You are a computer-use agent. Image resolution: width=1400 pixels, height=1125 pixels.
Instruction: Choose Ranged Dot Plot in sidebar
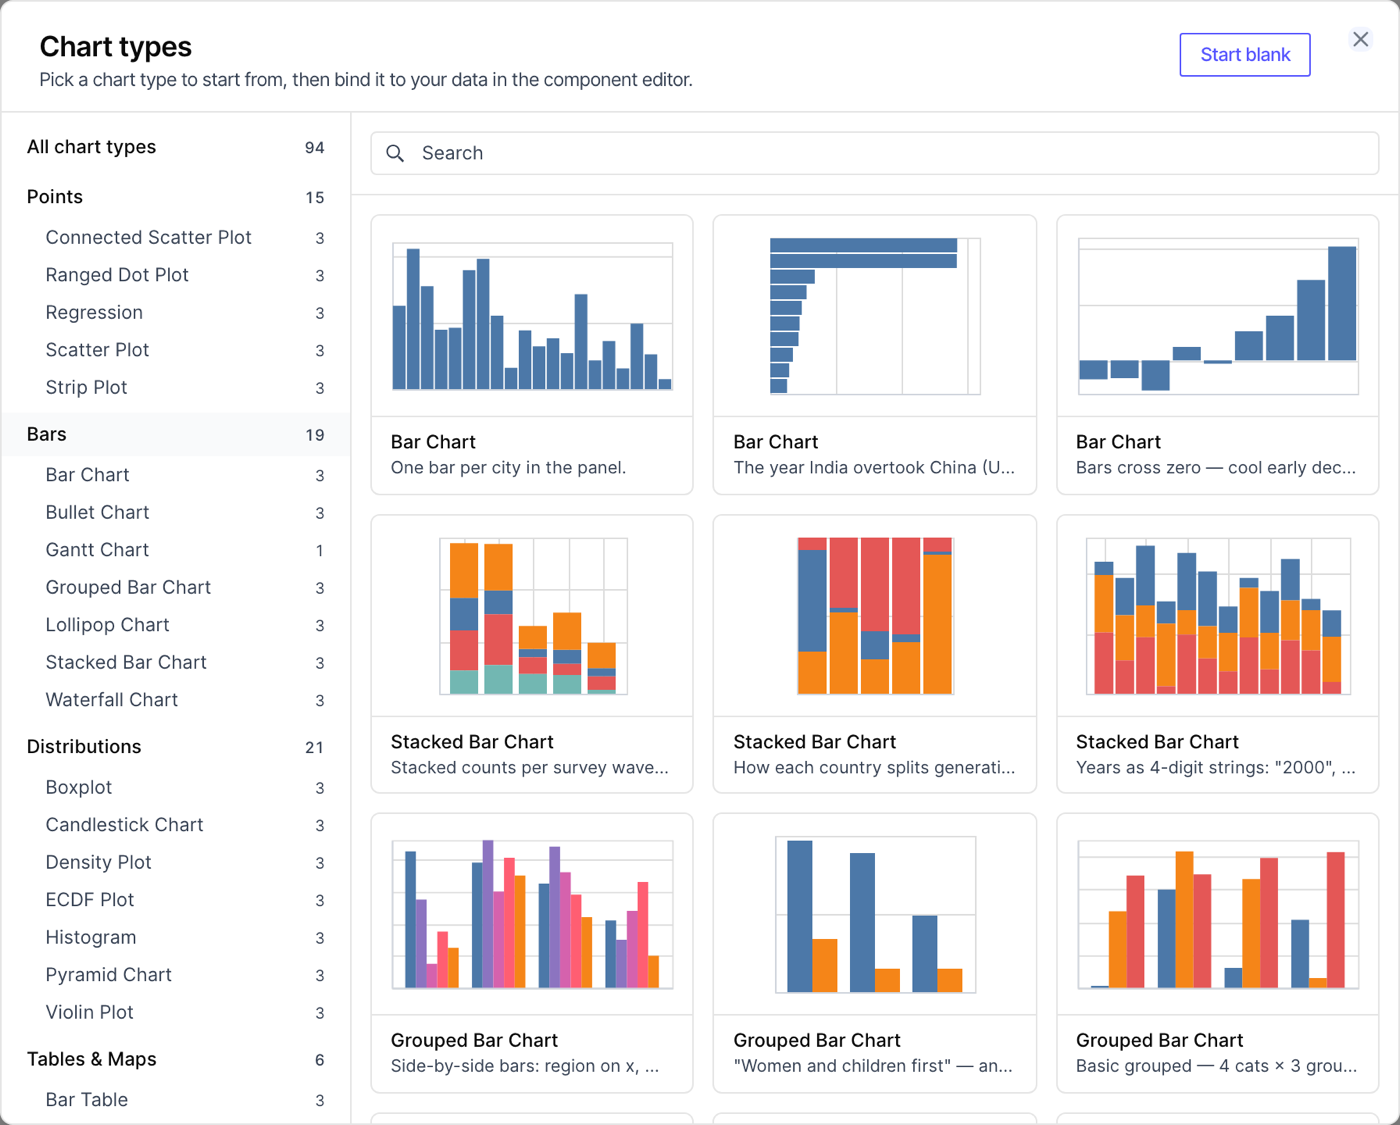coord(176,275)
